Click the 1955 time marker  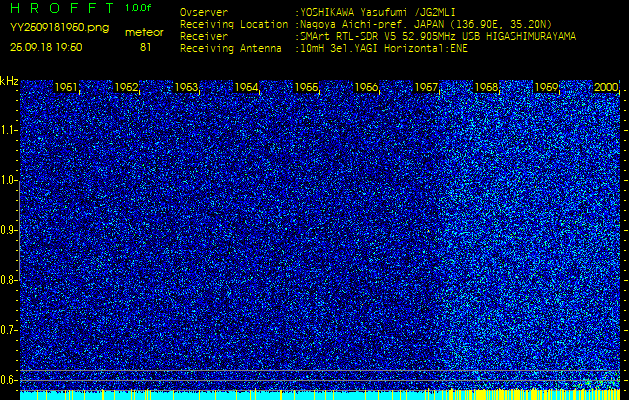pyautogui.click(x=306, y=87)
